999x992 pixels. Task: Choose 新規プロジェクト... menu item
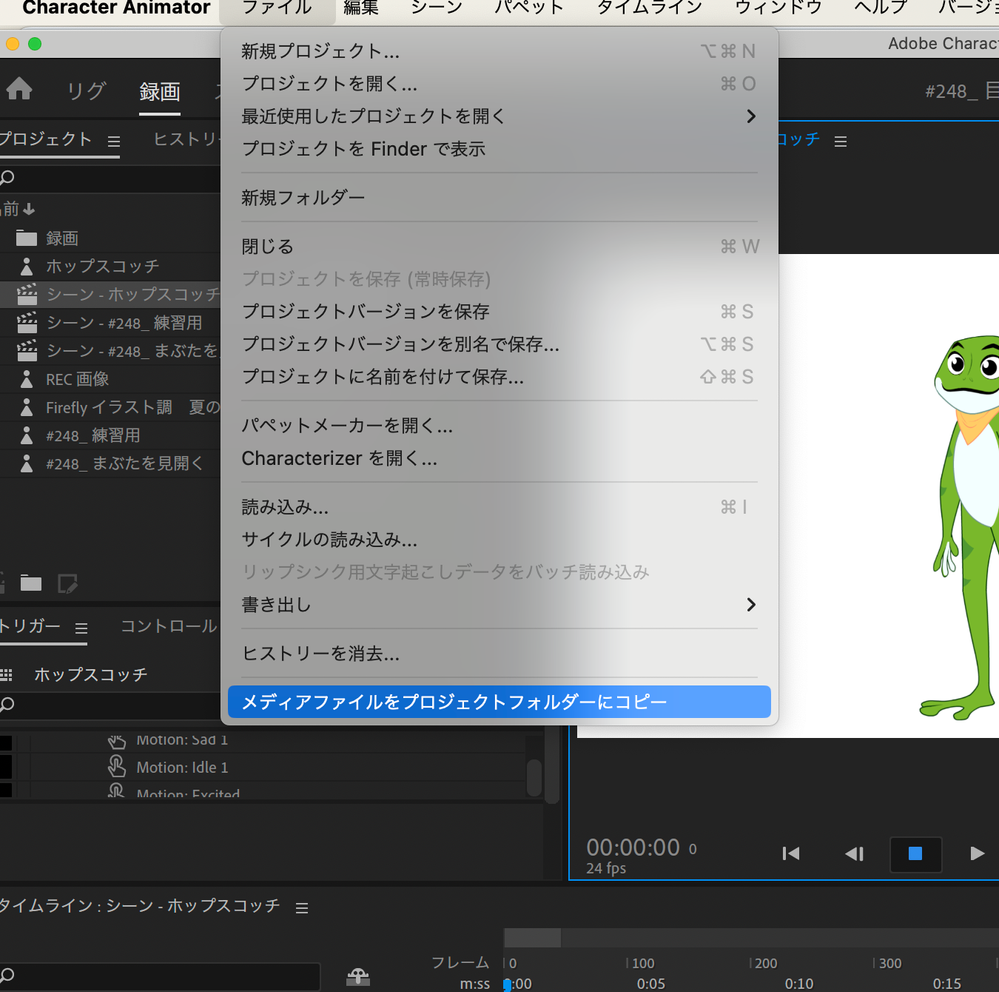499,51
